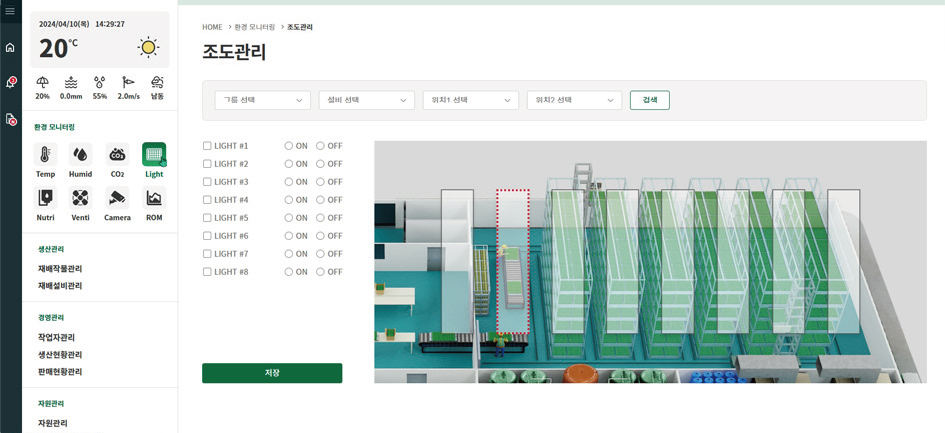Open the ROM chart icon

154,198
